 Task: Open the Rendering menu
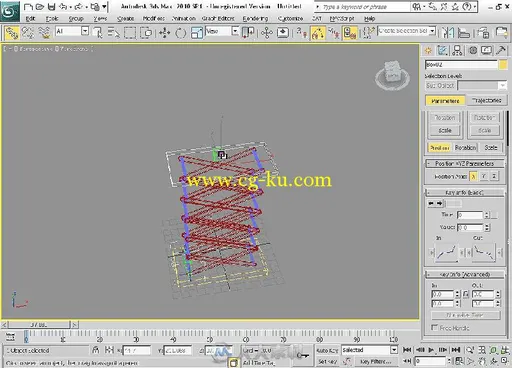(x=255, y=19)
